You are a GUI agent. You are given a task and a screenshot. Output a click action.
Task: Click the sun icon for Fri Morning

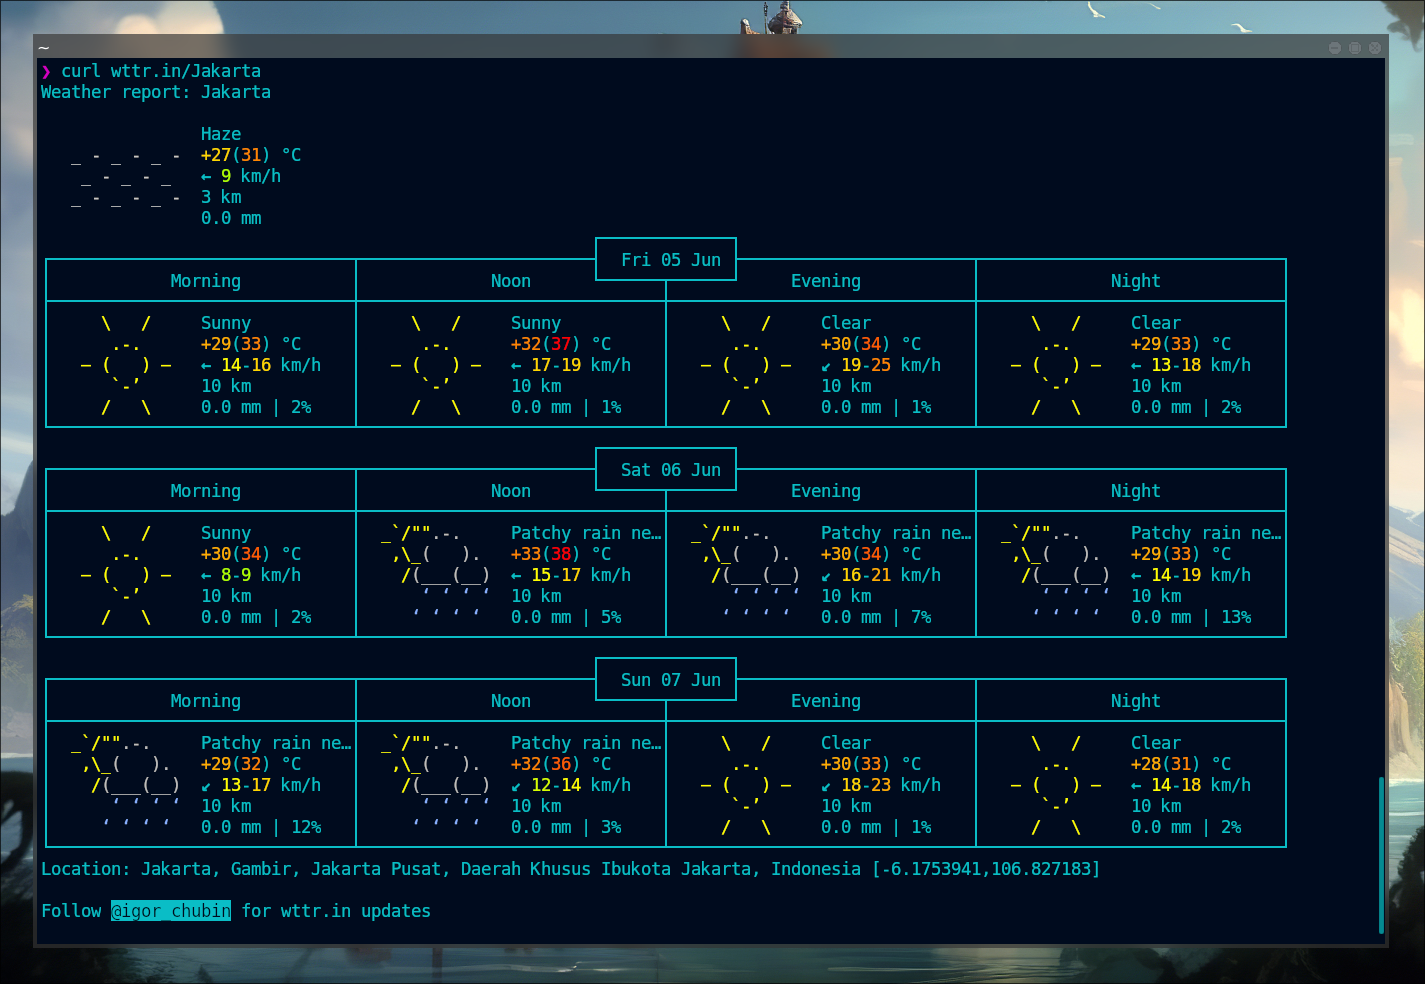pyautogui.click(x=126, y=365)
